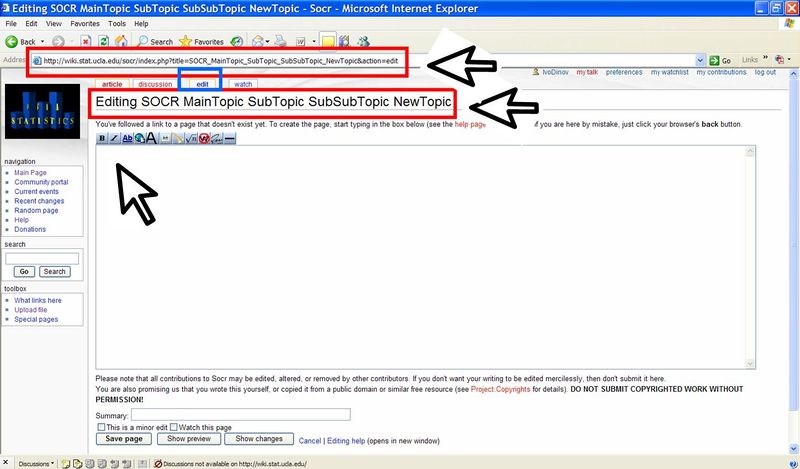Expand the address bar URL dropdown

[x=700, y=61]
